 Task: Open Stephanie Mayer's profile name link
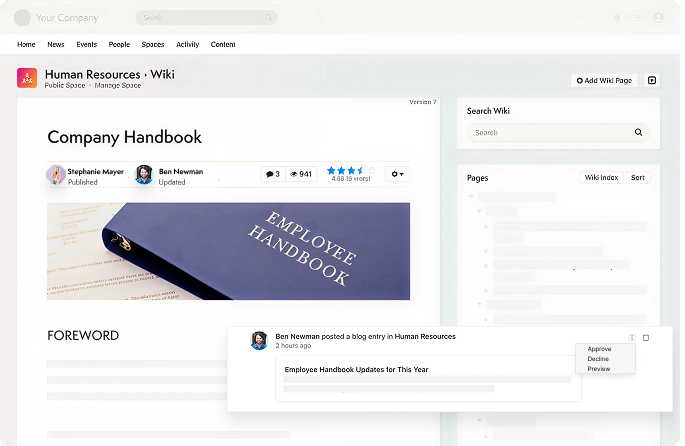[96, 172]
